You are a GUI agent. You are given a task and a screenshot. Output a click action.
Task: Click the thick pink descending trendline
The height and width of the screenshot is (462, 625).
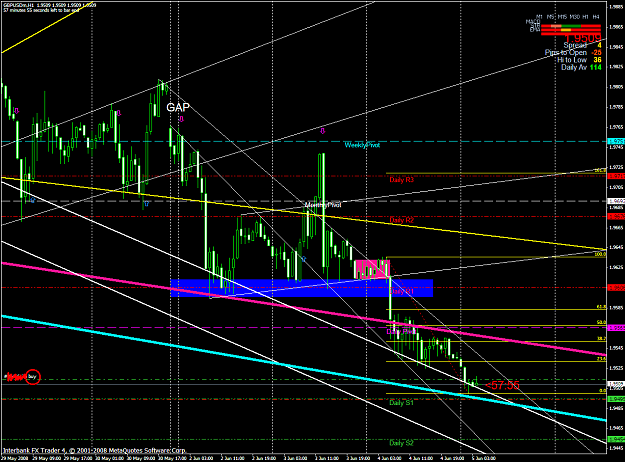pos(304,309)
